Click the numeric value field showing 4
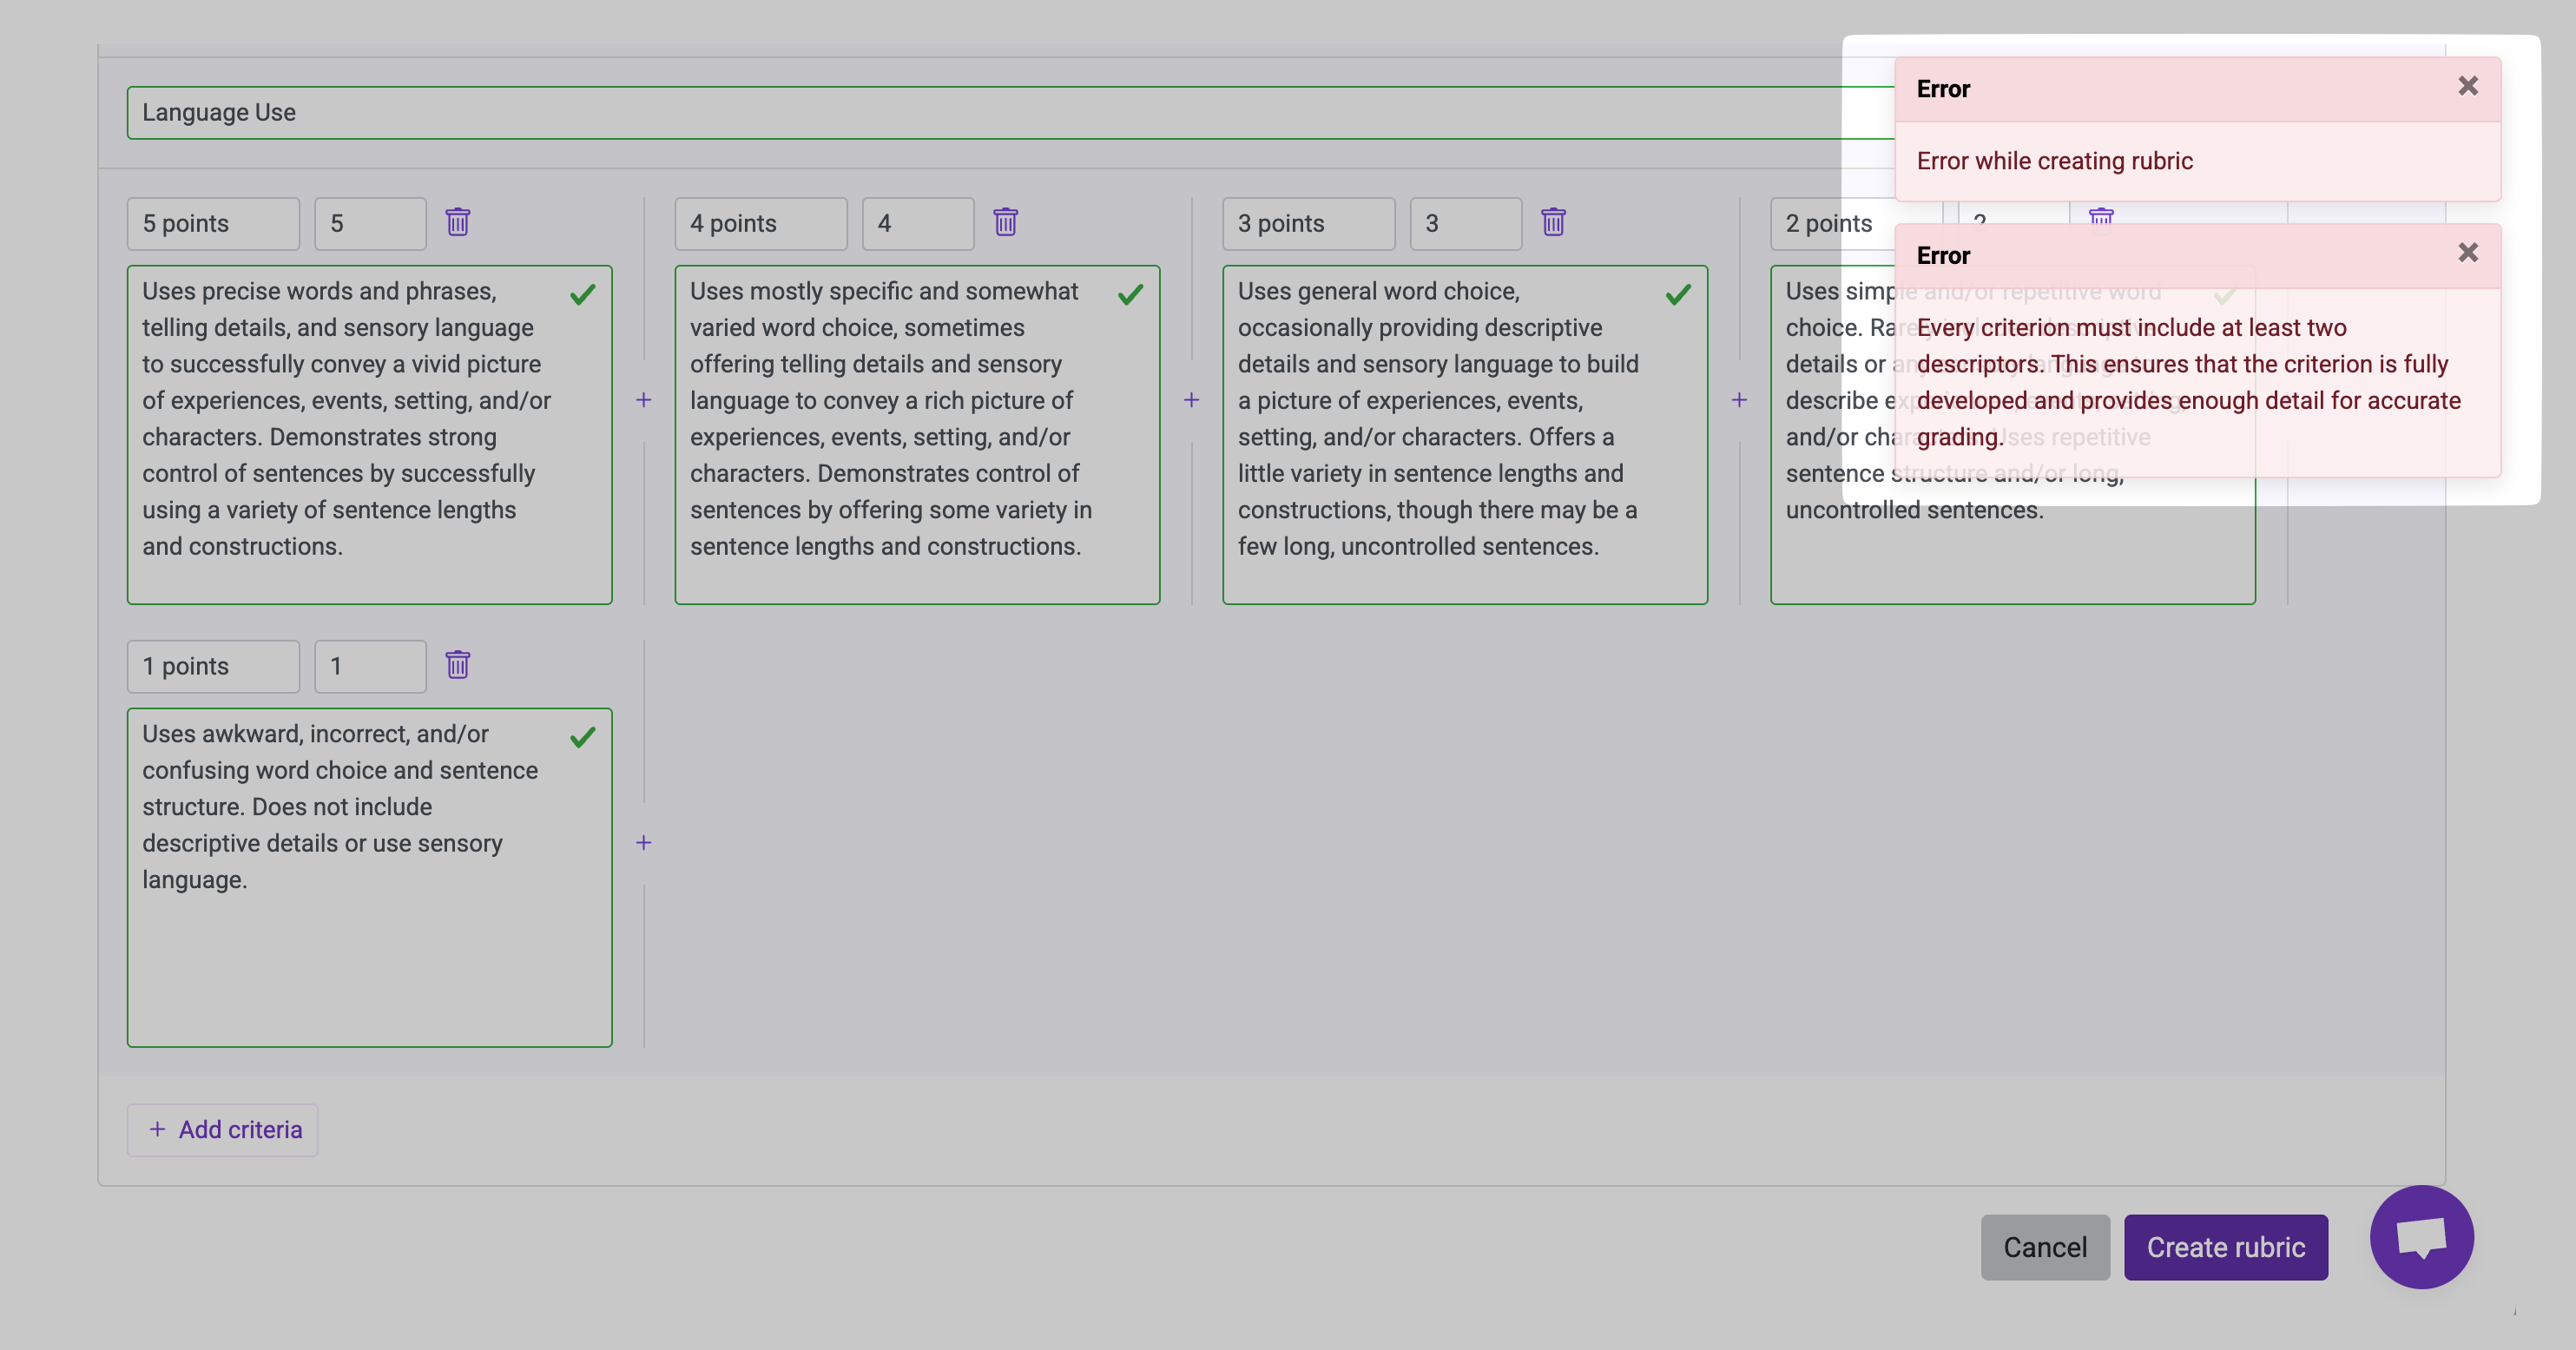 [917, 224]
